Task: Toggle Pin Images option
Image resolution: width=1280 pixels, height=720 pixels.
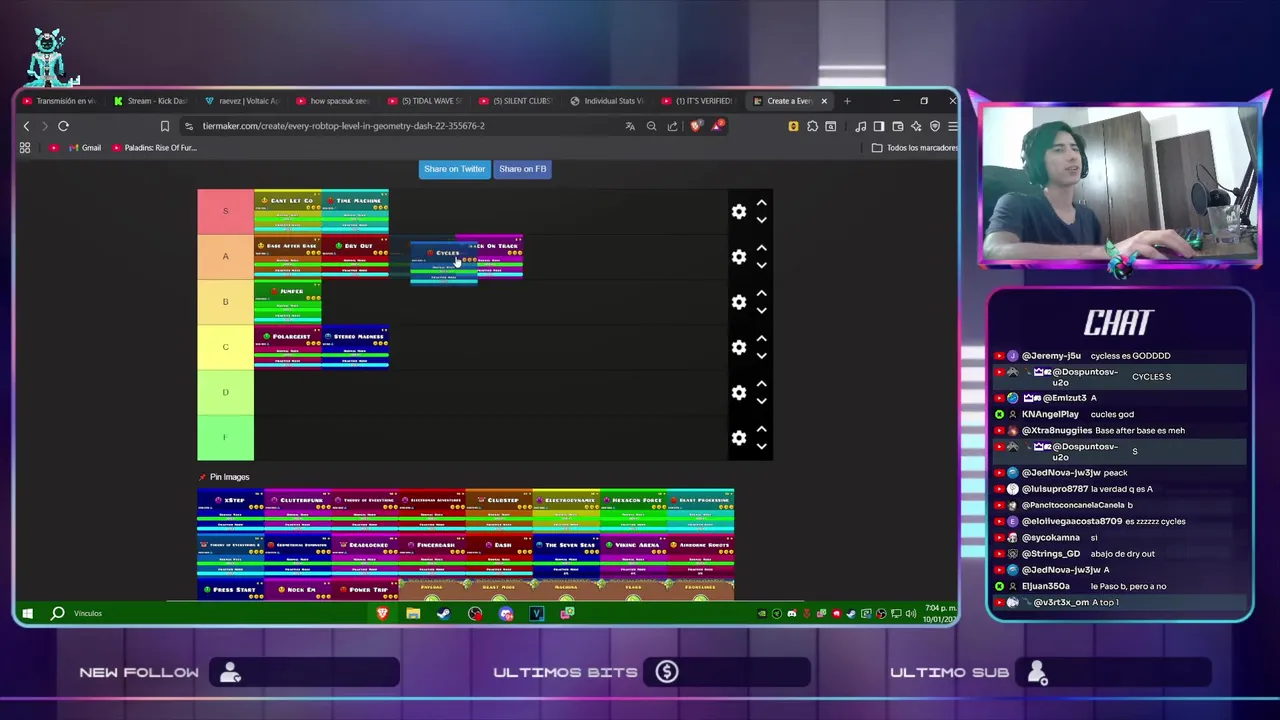Action: [224, 477]
